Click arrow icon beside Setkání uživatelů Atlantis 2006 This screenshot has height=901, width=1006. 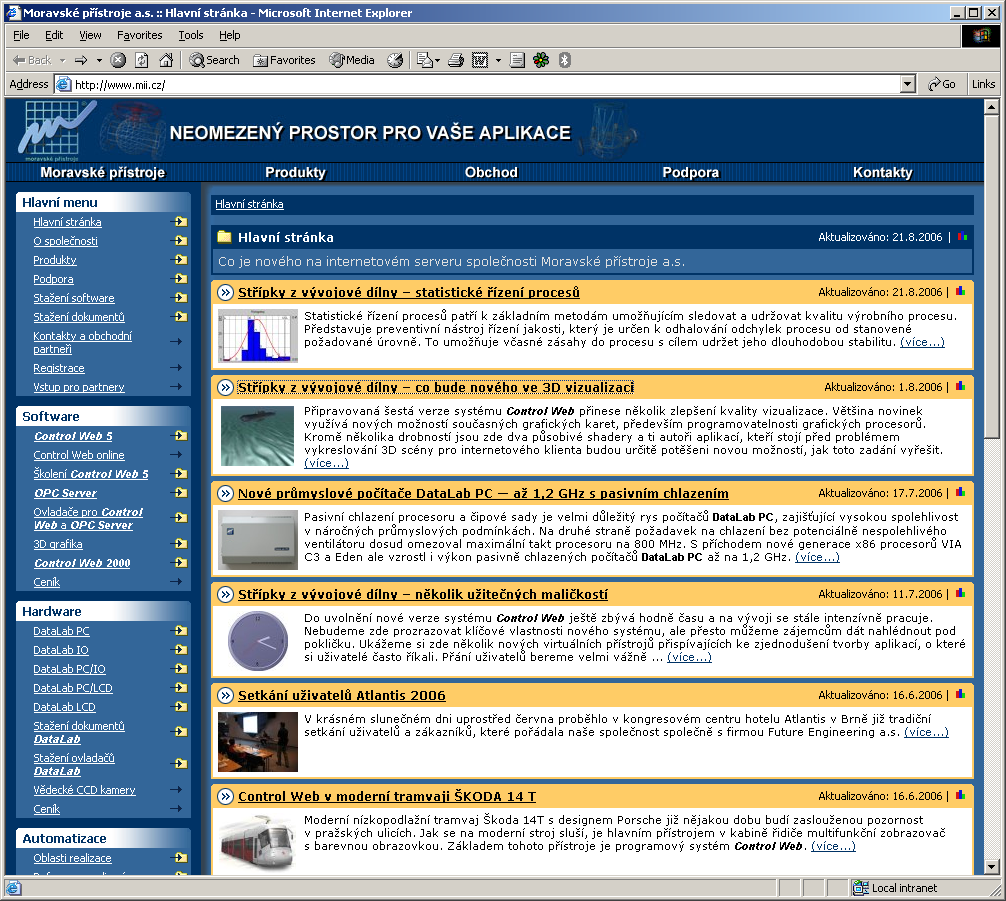pos(223,695)
